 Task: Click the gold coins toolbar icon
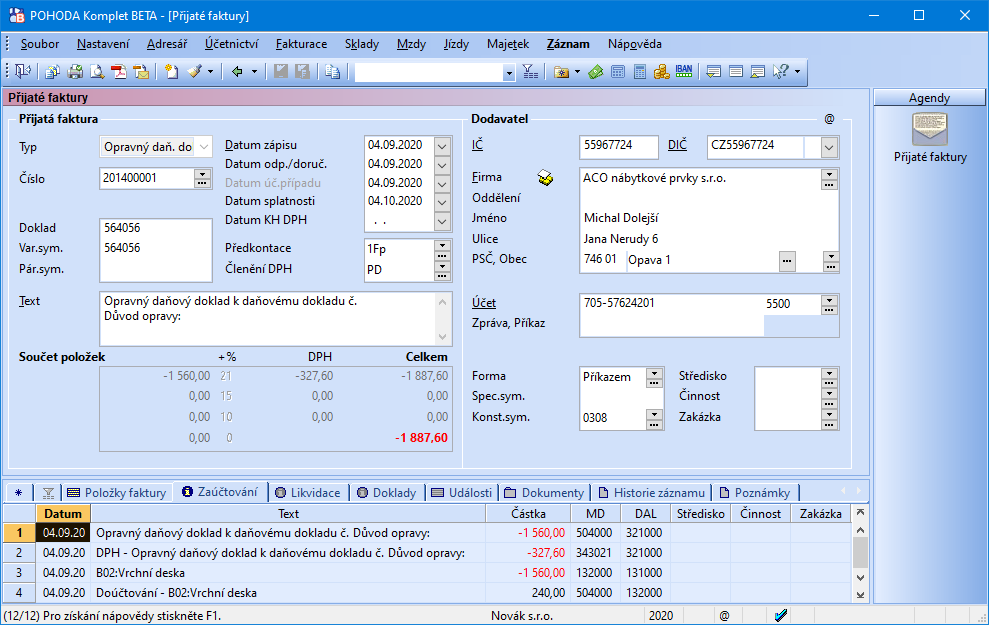(x=662, y=72)
